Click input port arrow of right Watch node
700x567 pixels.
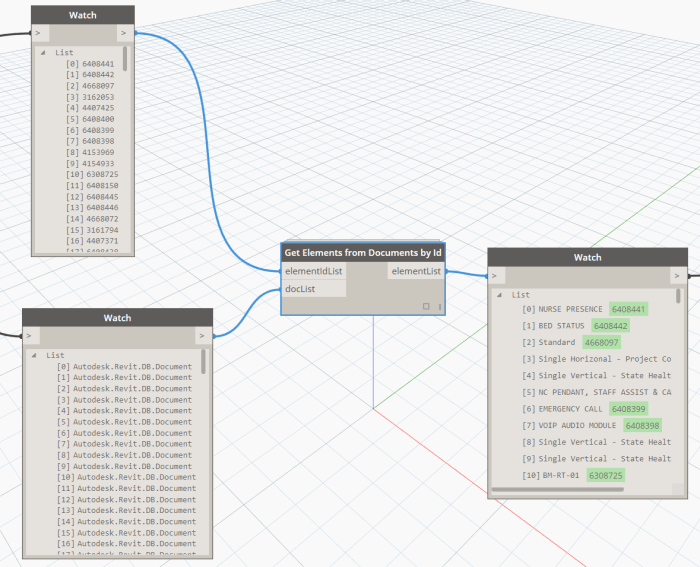click(496, 275)
